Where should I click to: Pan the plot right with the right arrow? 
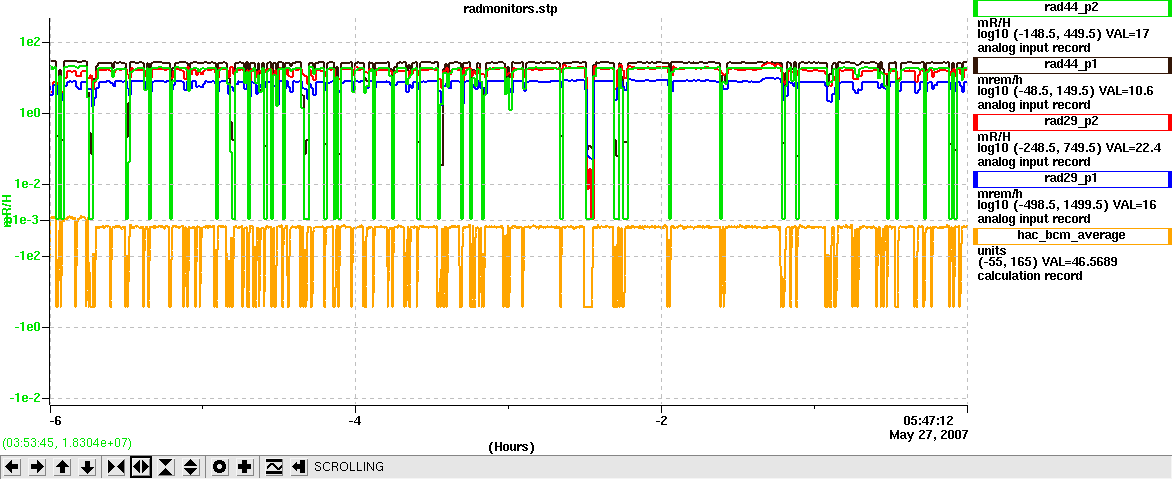[38, 467]
